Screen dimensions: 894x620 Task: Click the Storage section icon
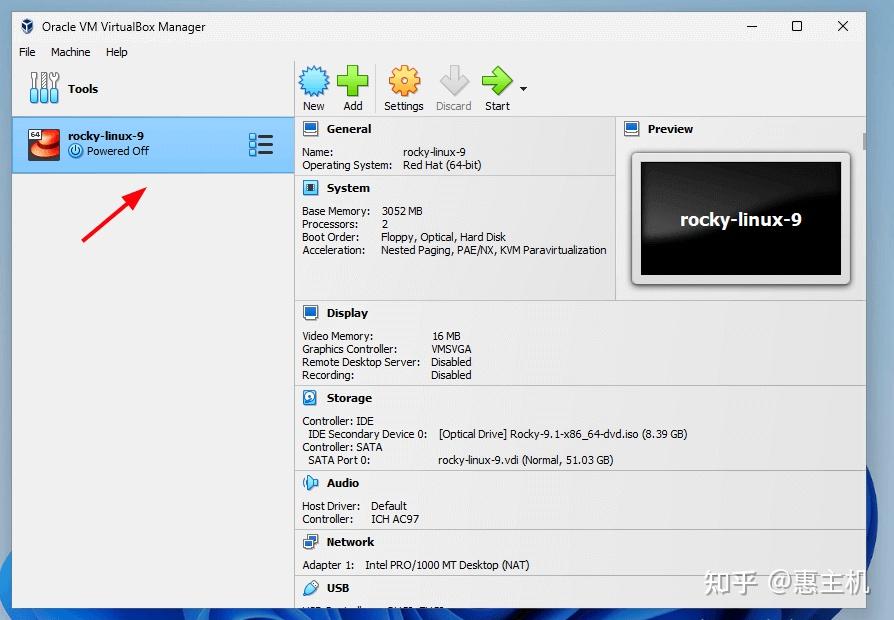(310, 397)
